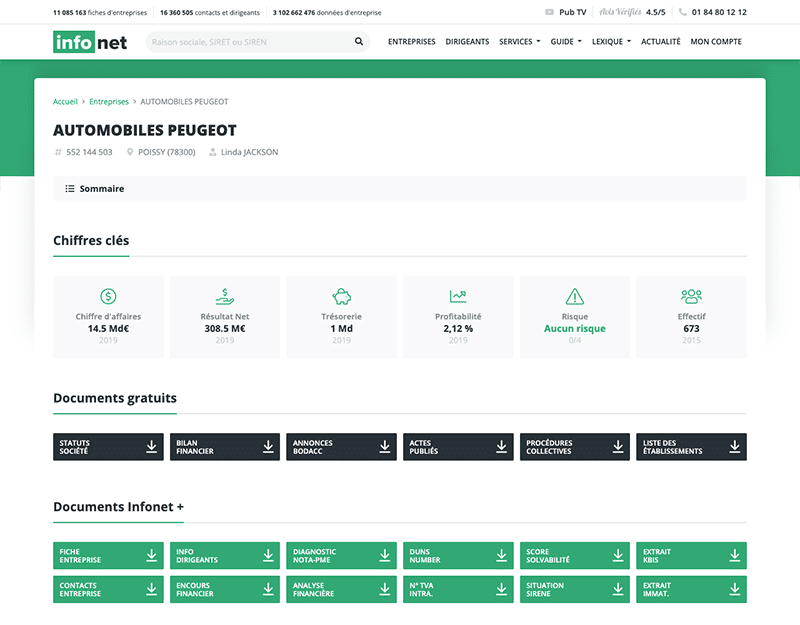Open the Lexique dropdown menu
The width and height of the screenshot is (800, 625).
[x=611, y=42]
